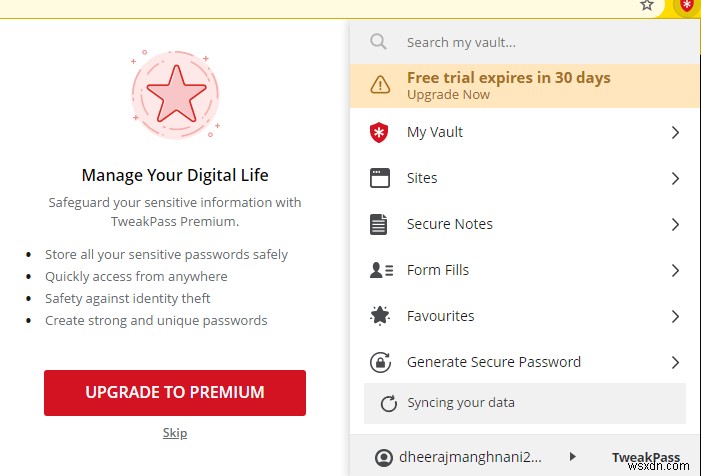Open the Form Fills menu item

(x=438, y=270)
